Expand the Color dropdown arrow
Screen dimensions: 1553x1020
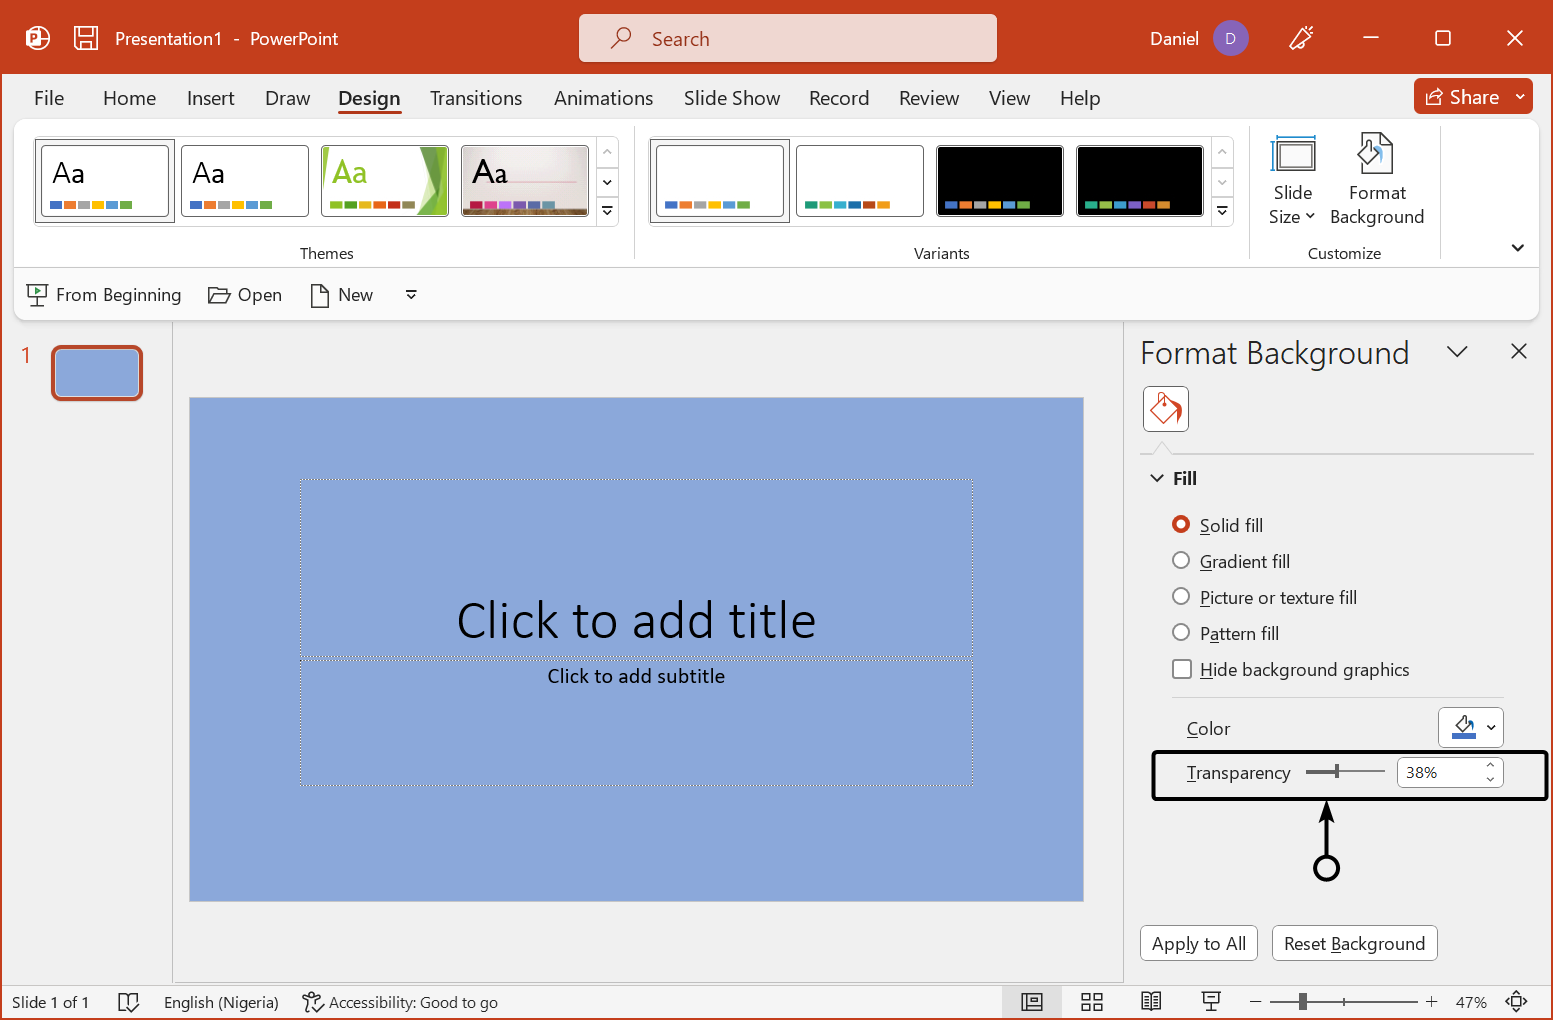(1489, 727)
